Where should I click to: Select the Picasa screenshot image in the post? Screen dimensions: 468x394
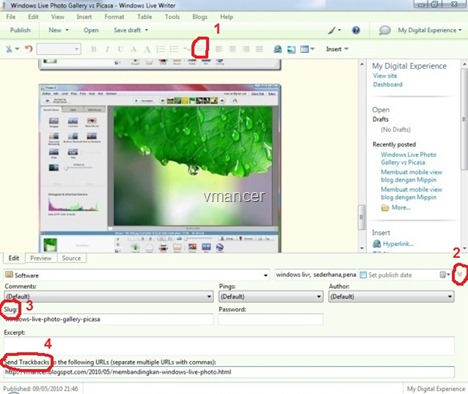click(x=160, y=168)
